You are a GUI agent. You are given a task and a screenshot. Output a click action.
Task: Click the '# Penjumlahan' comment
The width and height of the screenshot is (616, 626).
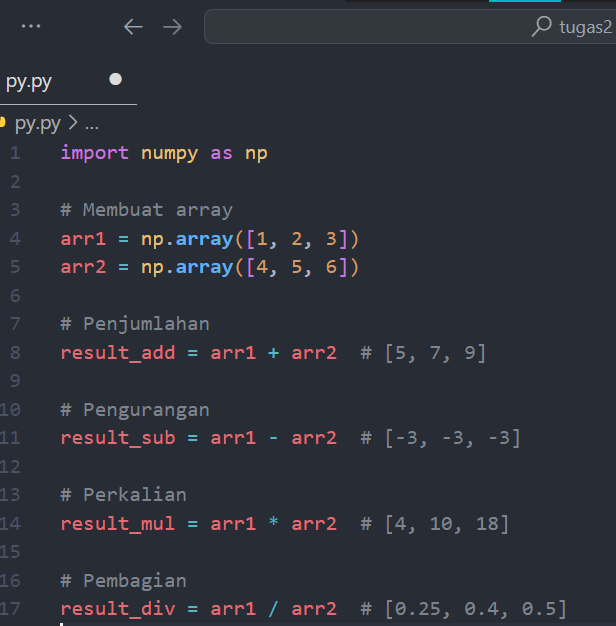pos(135,324)
